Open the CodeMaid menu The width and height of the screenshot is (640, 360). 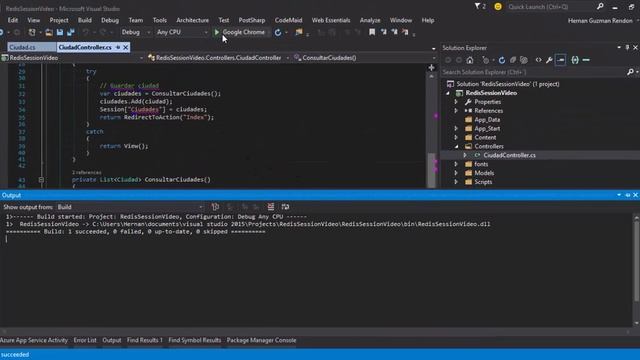point(288,20)
